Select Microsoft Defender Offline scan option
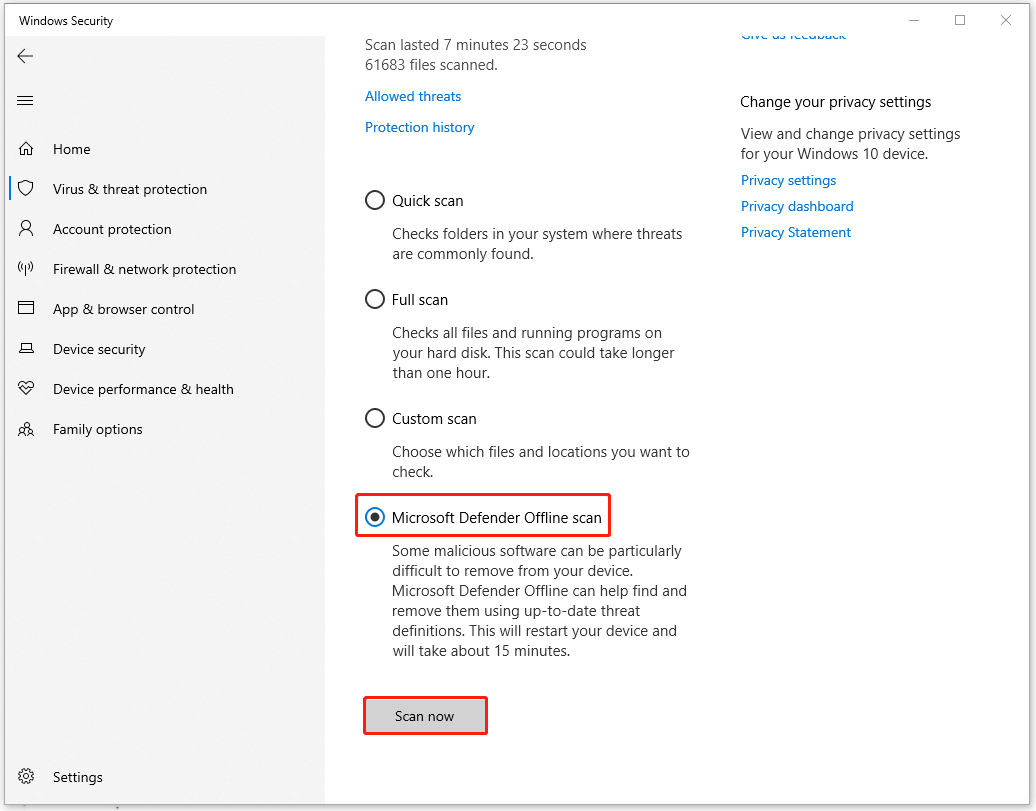 375,518
